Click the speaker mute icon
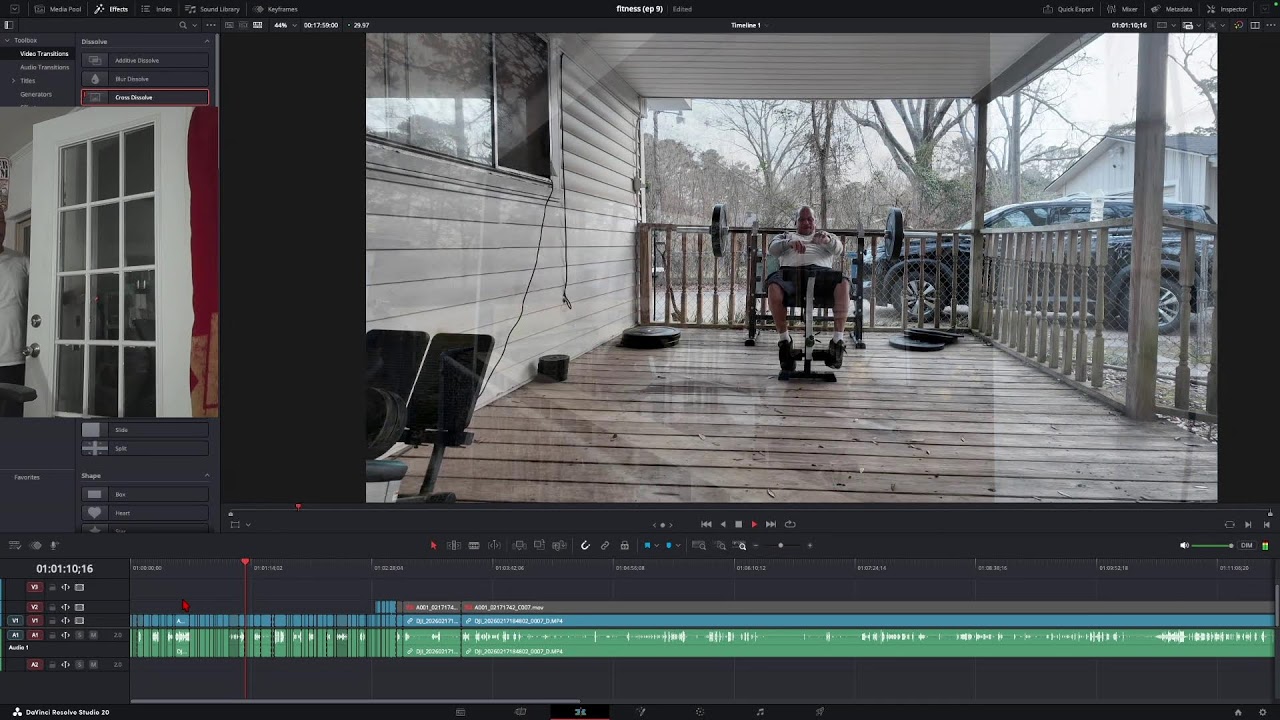 pyautogui.click(x=1185, y=545)
